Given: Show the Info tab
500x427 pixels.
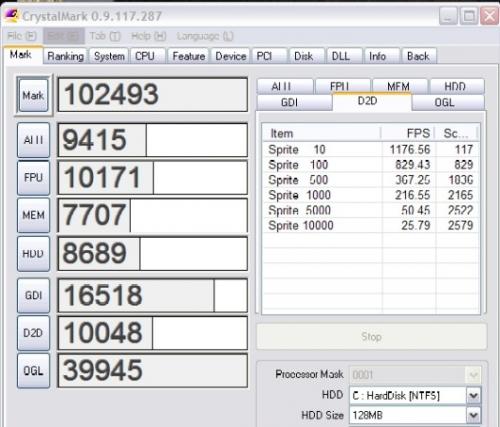Looking at the screenshot, I should click(x=382, y=56).
